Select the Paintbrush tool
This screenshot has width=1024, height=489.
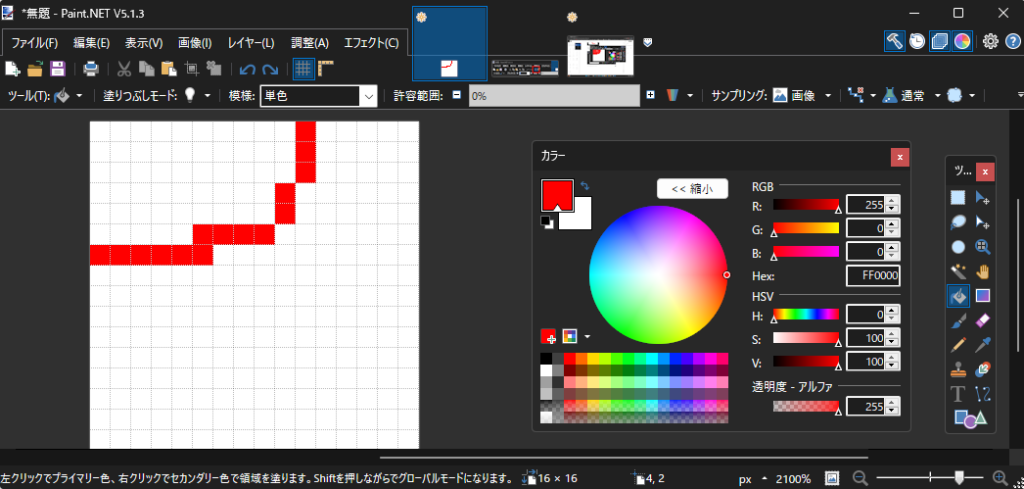pos(958,321)
